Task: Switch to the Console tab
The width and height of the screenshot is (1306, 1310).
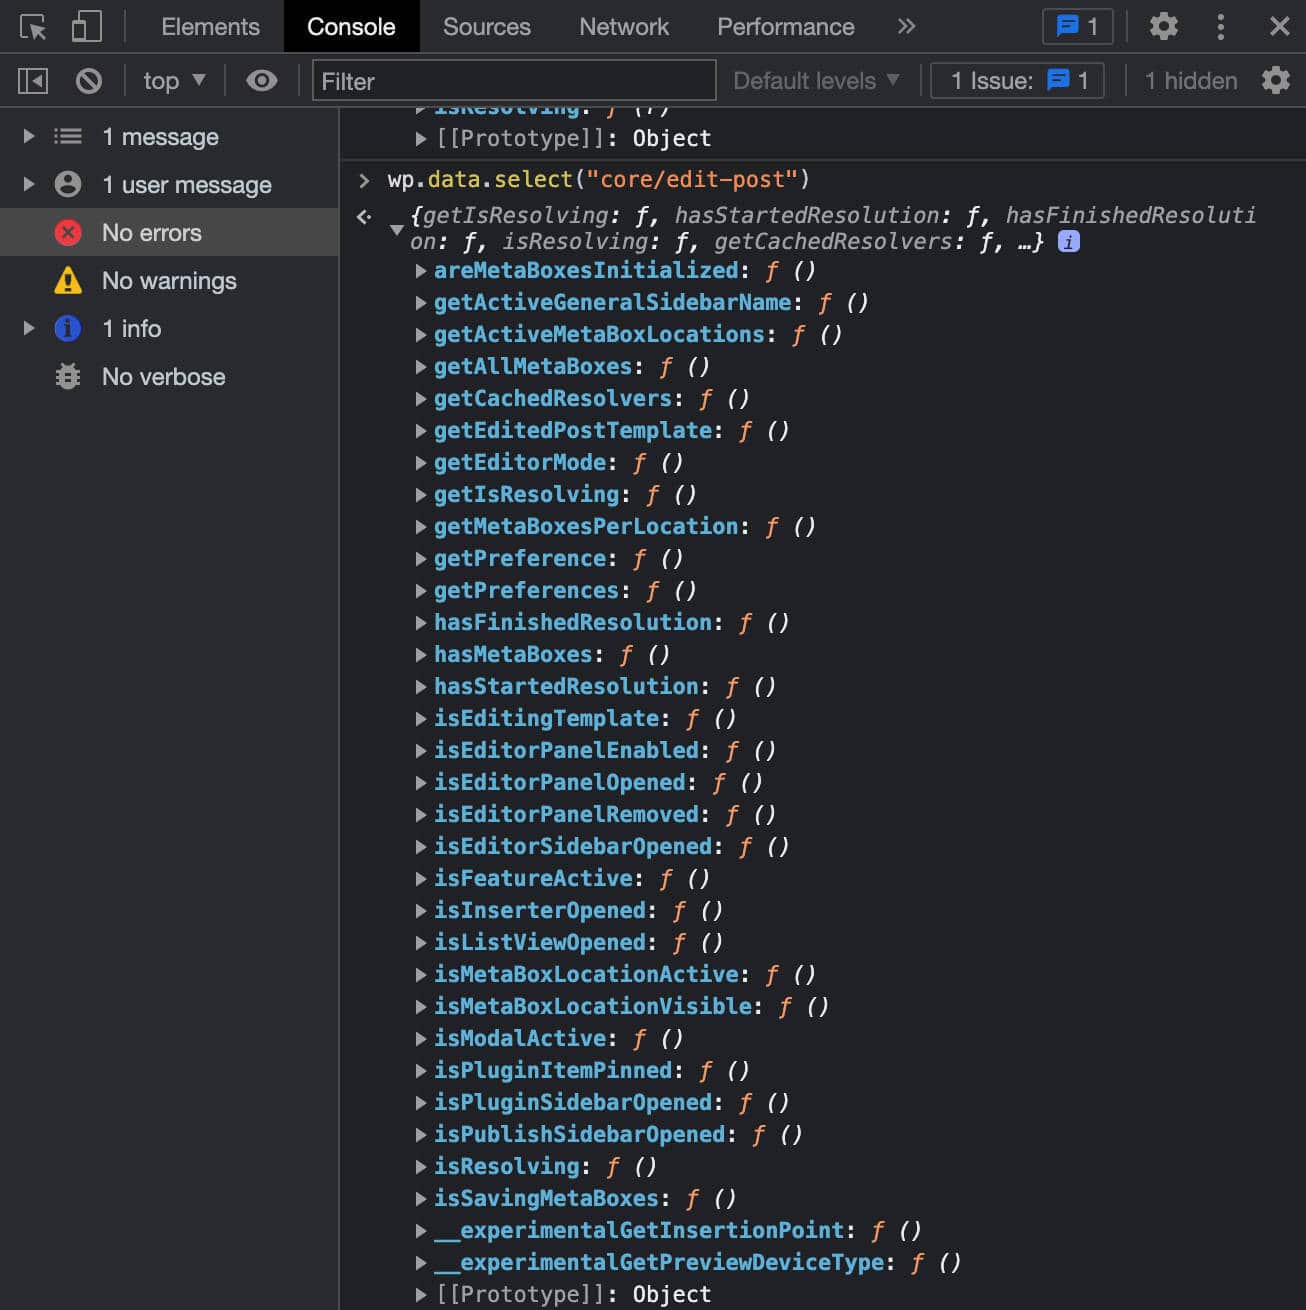Action: click(x=352, y=26)
